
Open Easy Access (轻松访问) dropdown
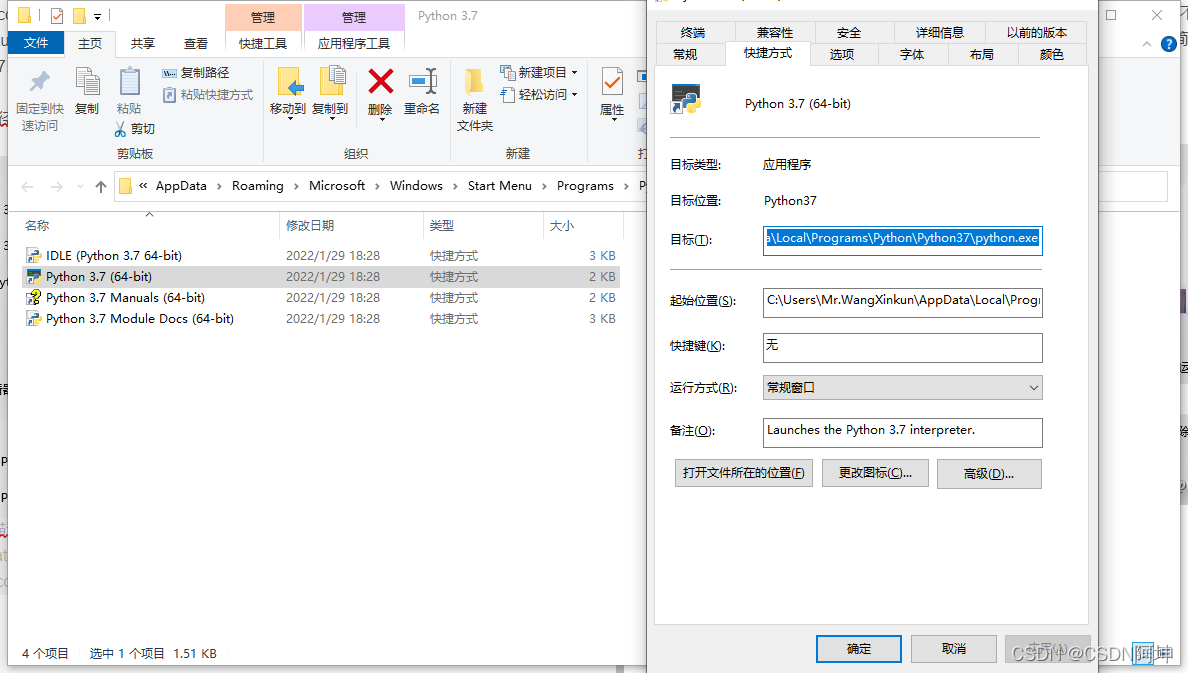pos(539,95)
